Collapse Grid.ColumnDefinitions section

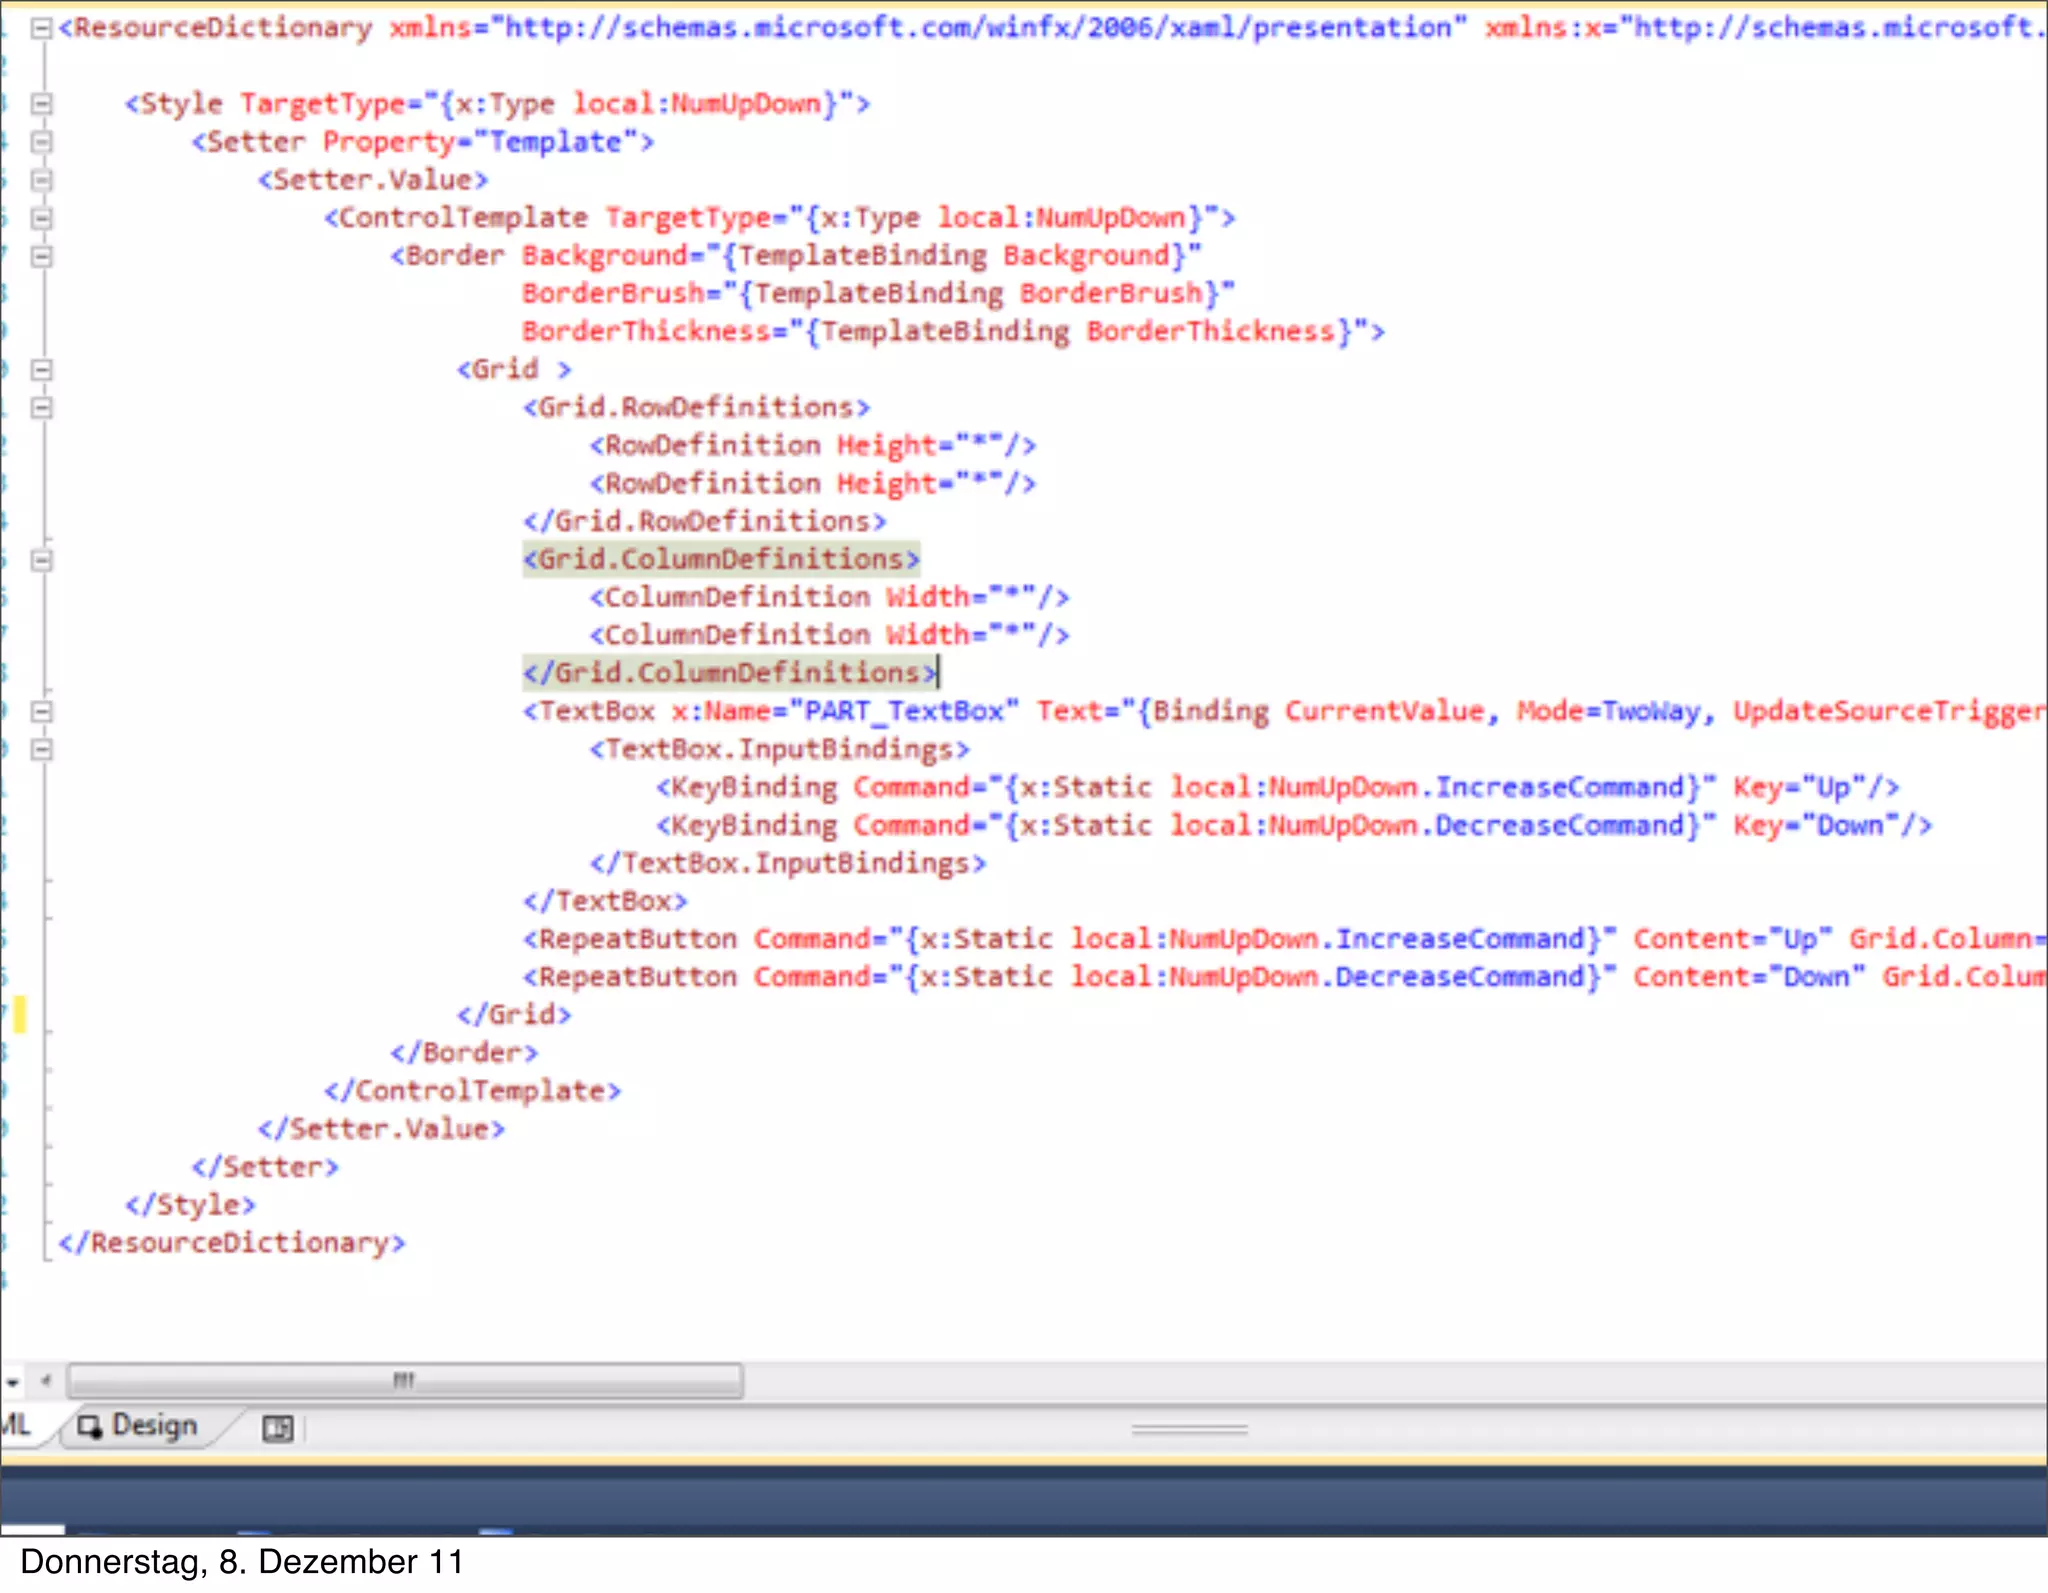(41, 560)
